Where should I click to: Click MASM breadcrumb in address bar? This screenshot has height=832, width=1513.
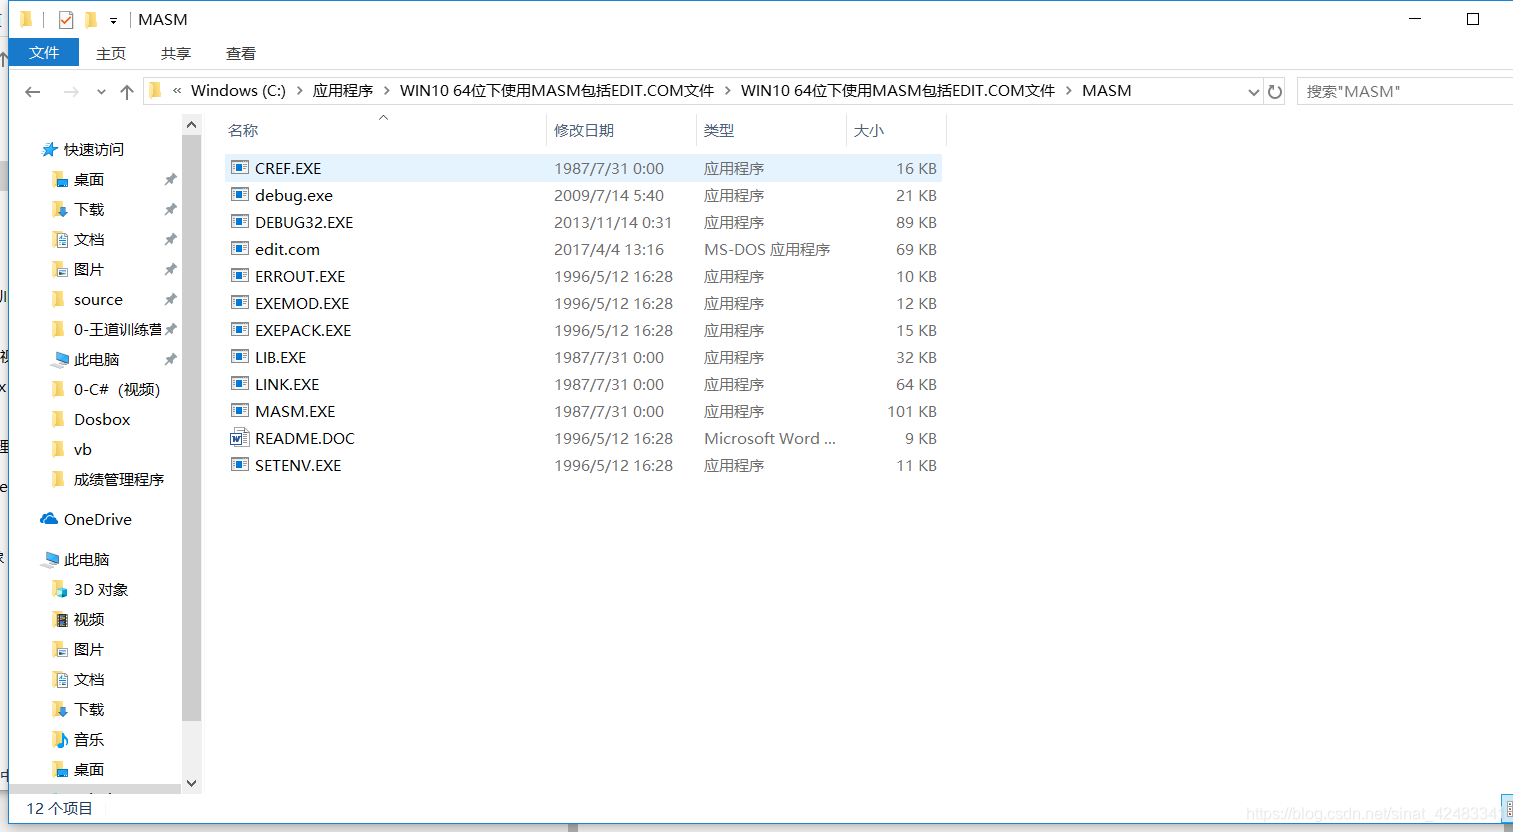1107,91
